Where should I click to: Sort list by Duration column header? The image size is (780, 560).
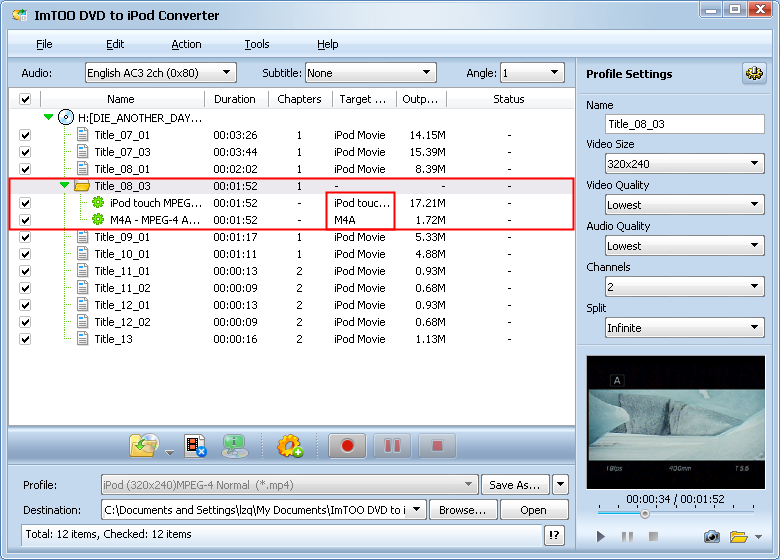click(235, 99)
